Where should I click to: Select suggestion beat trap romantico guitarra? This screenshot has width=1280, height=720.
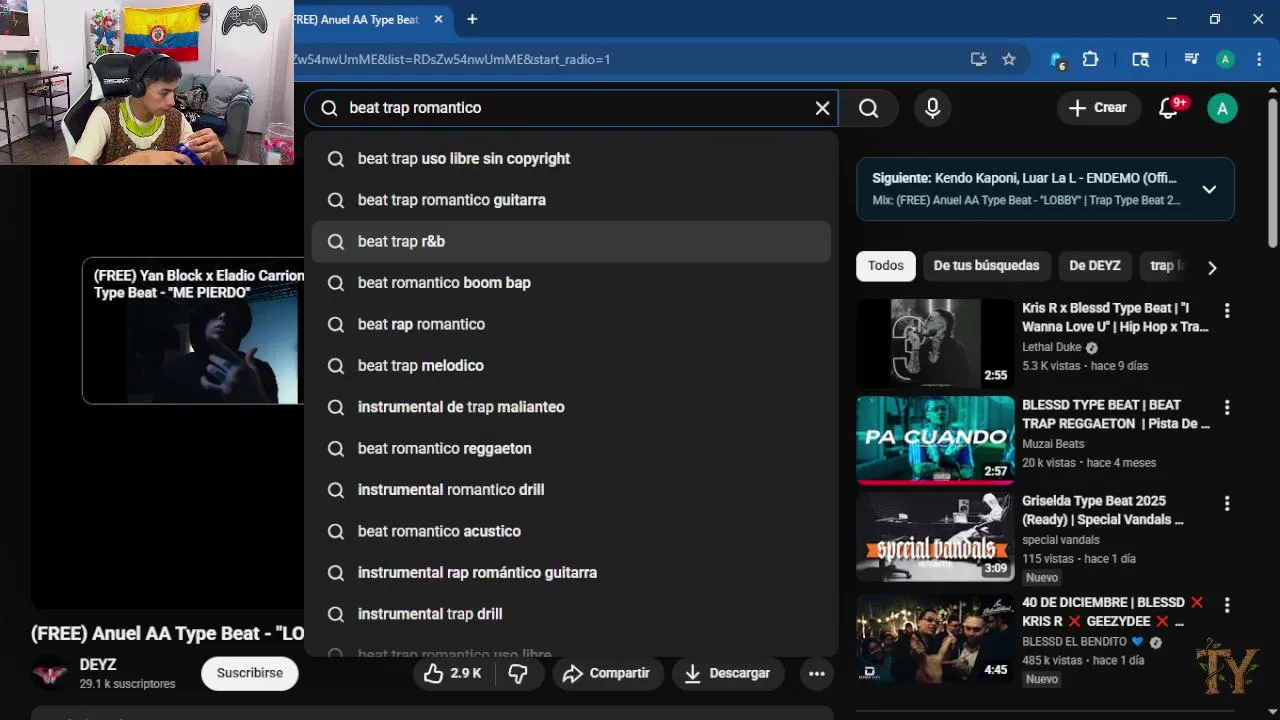pyautogui.click(x=571, y=200)
